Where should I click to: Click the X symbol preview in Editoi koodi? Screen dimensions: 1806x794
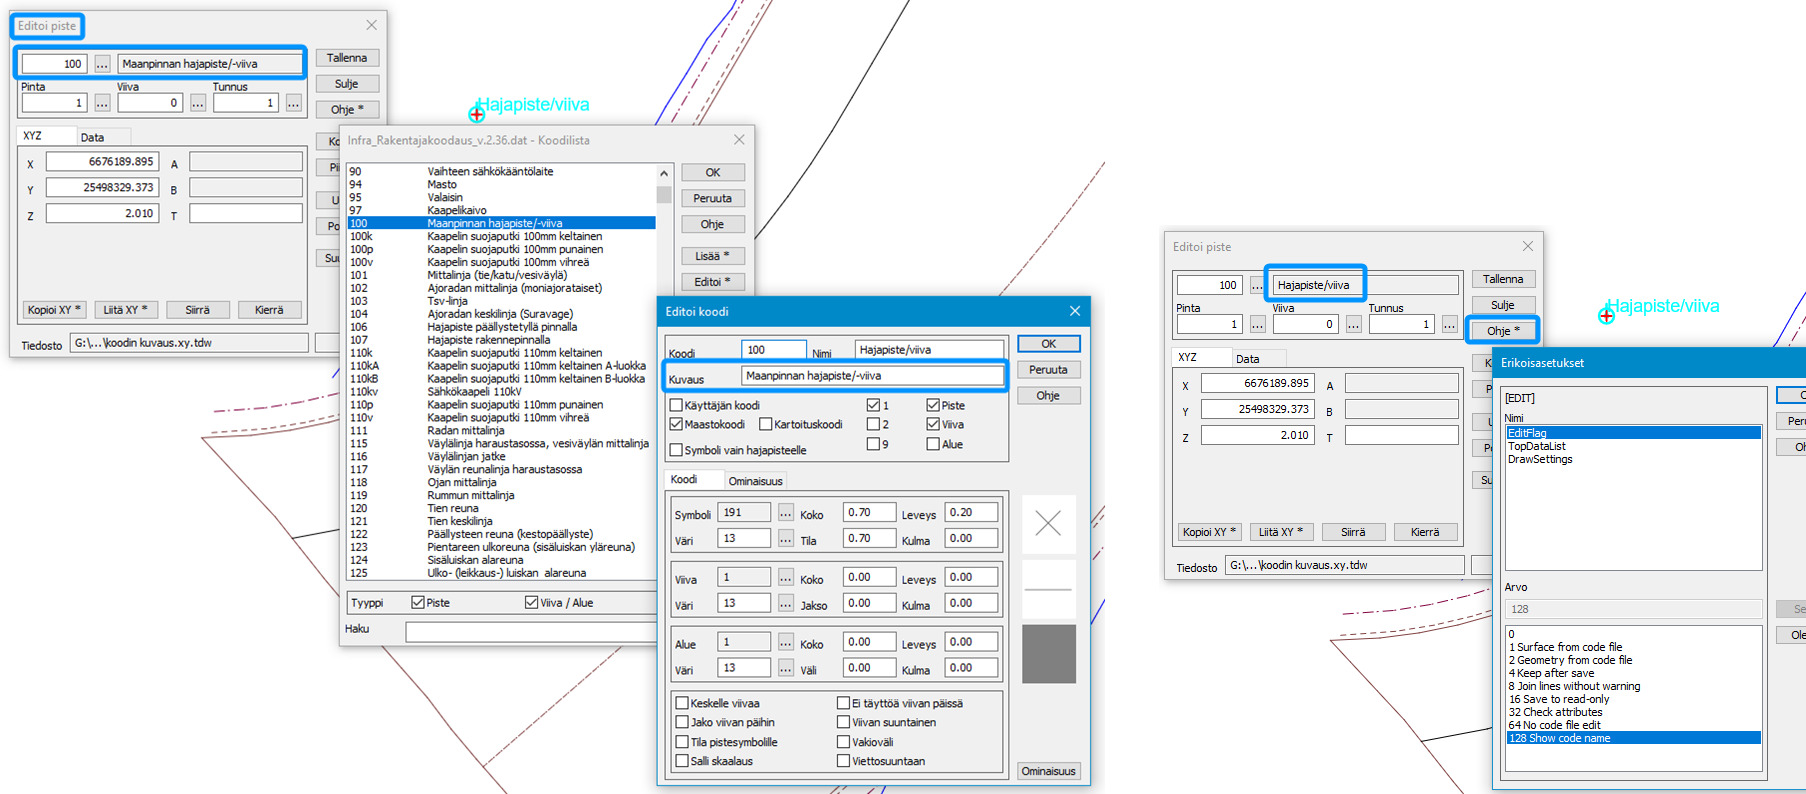click(1048, 523)
